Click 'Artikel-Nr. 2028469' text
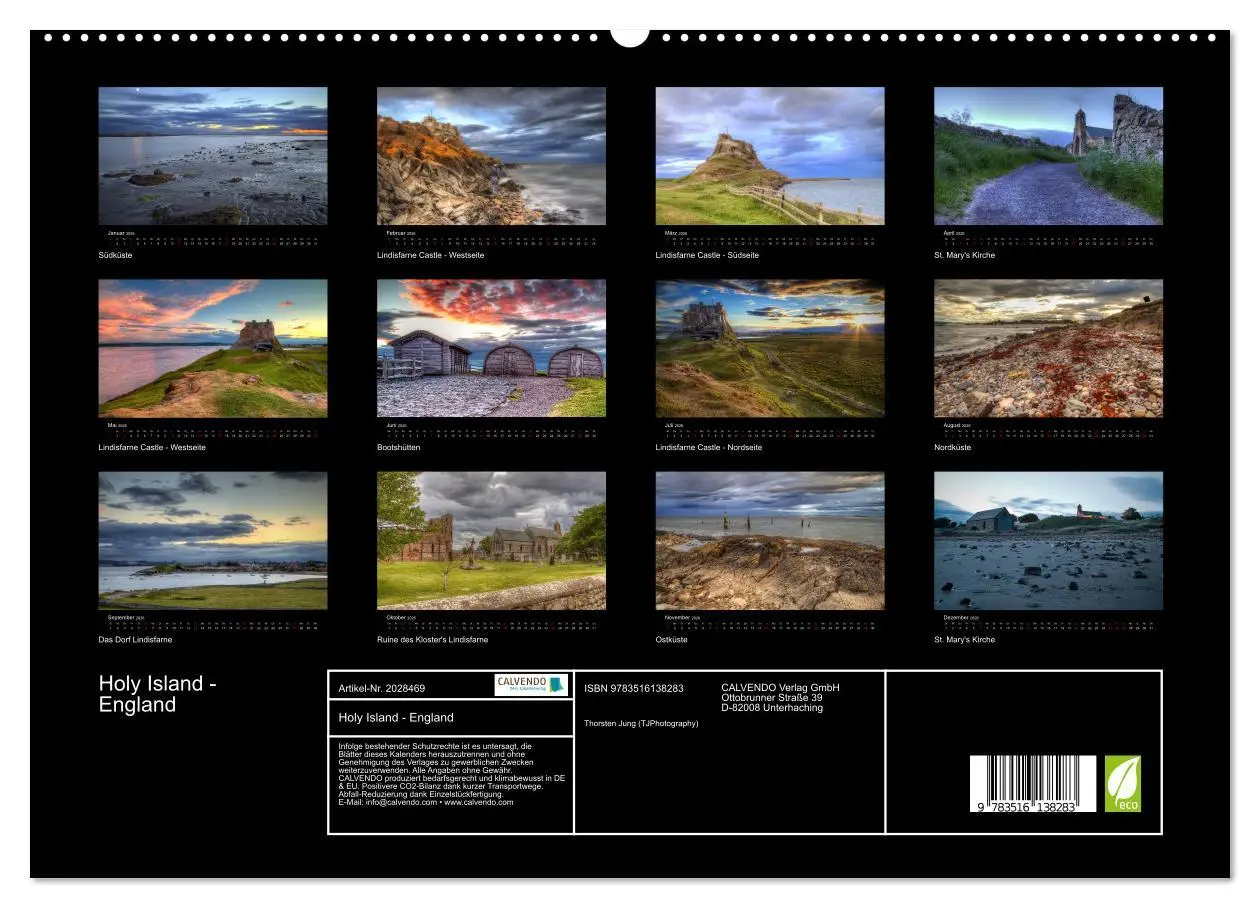 [x=381, y=688]
